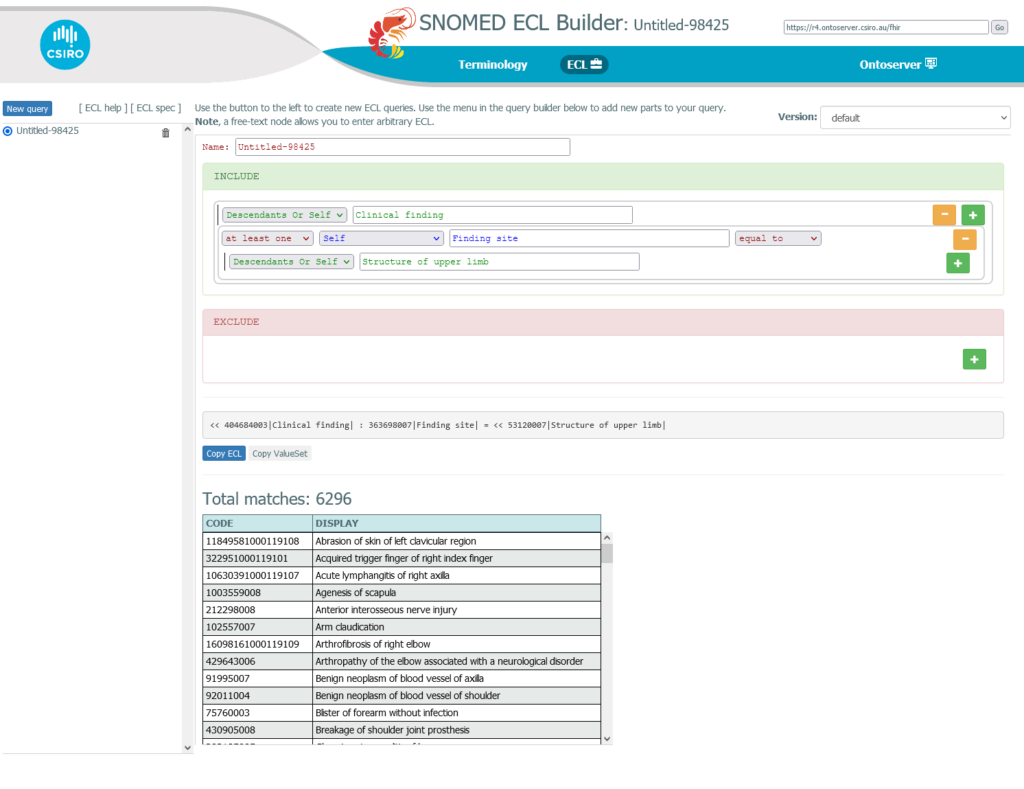Open the Ontoserver menu item
Image resolution: width=1024 pixels, height=789 pixels.
click(898, 64)
